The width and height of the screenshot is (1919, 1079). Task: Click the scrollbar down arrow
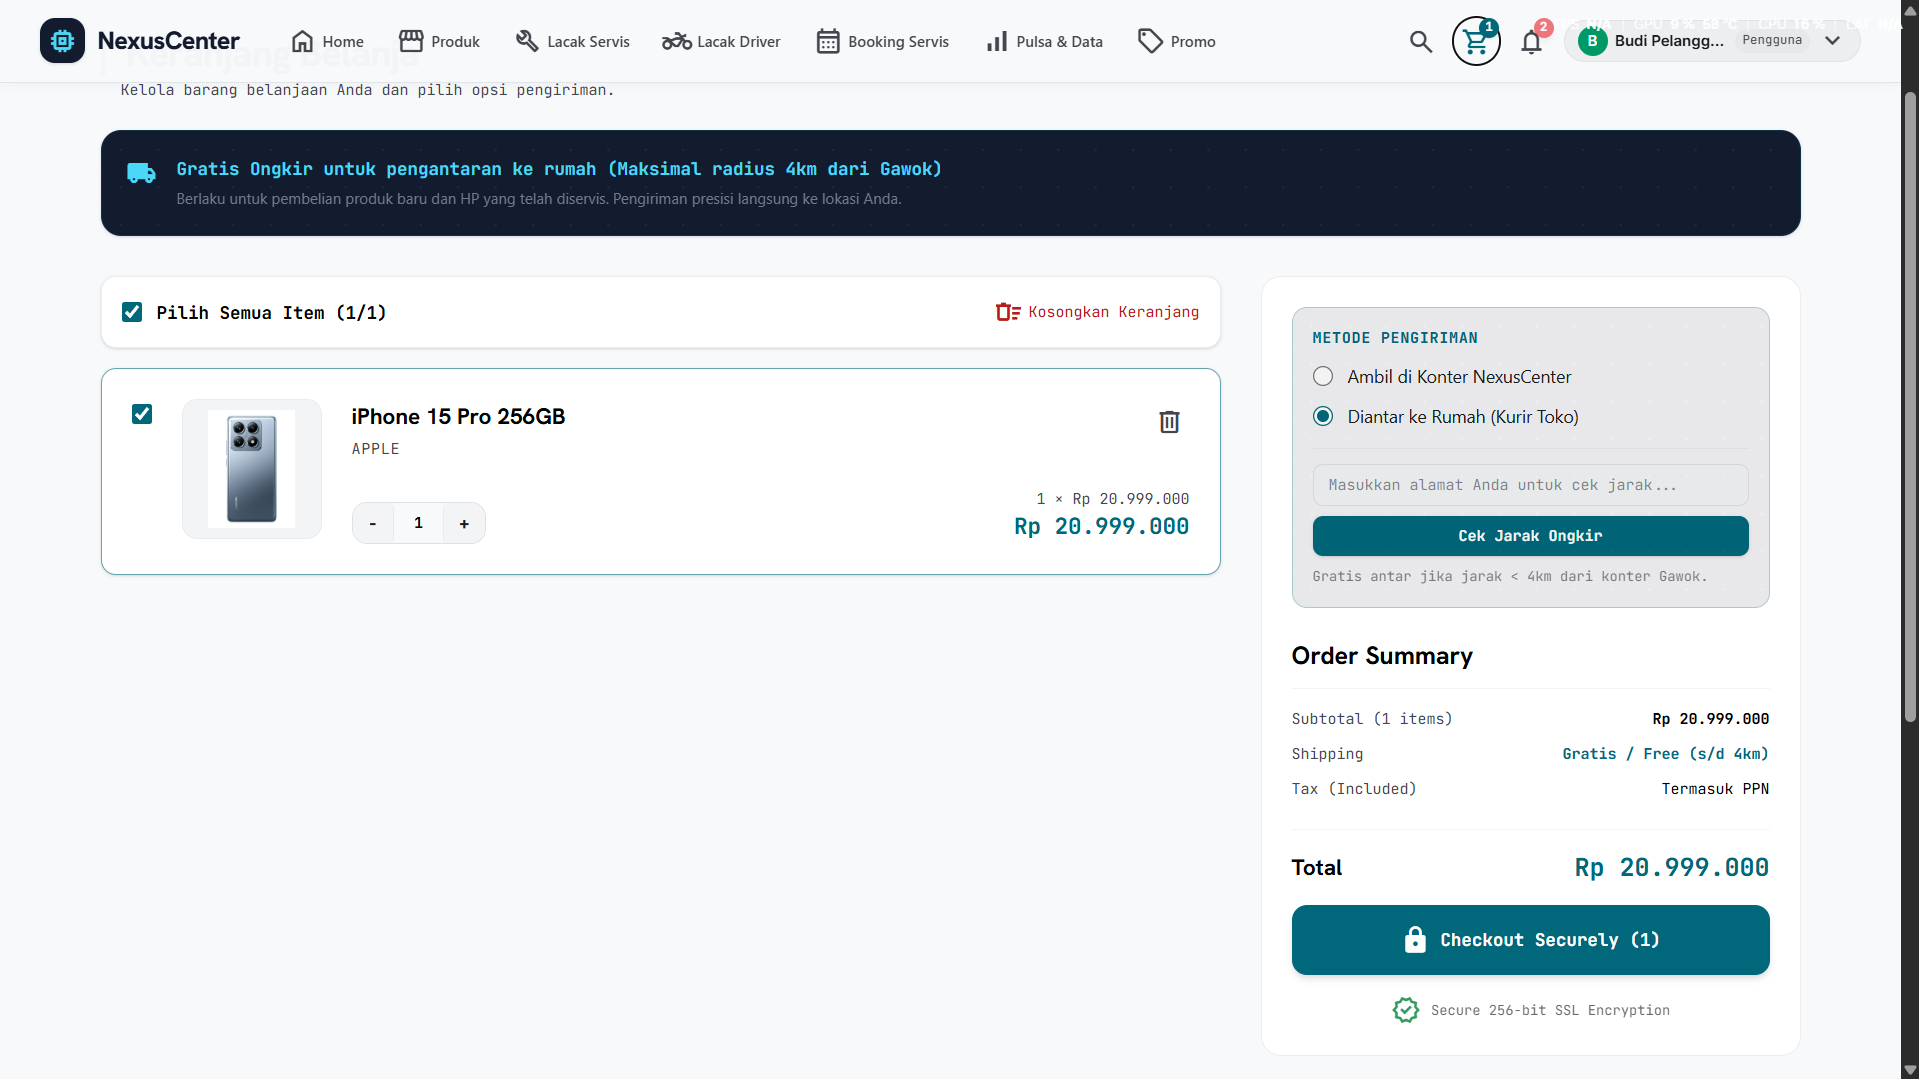tap(1910, 1070)
